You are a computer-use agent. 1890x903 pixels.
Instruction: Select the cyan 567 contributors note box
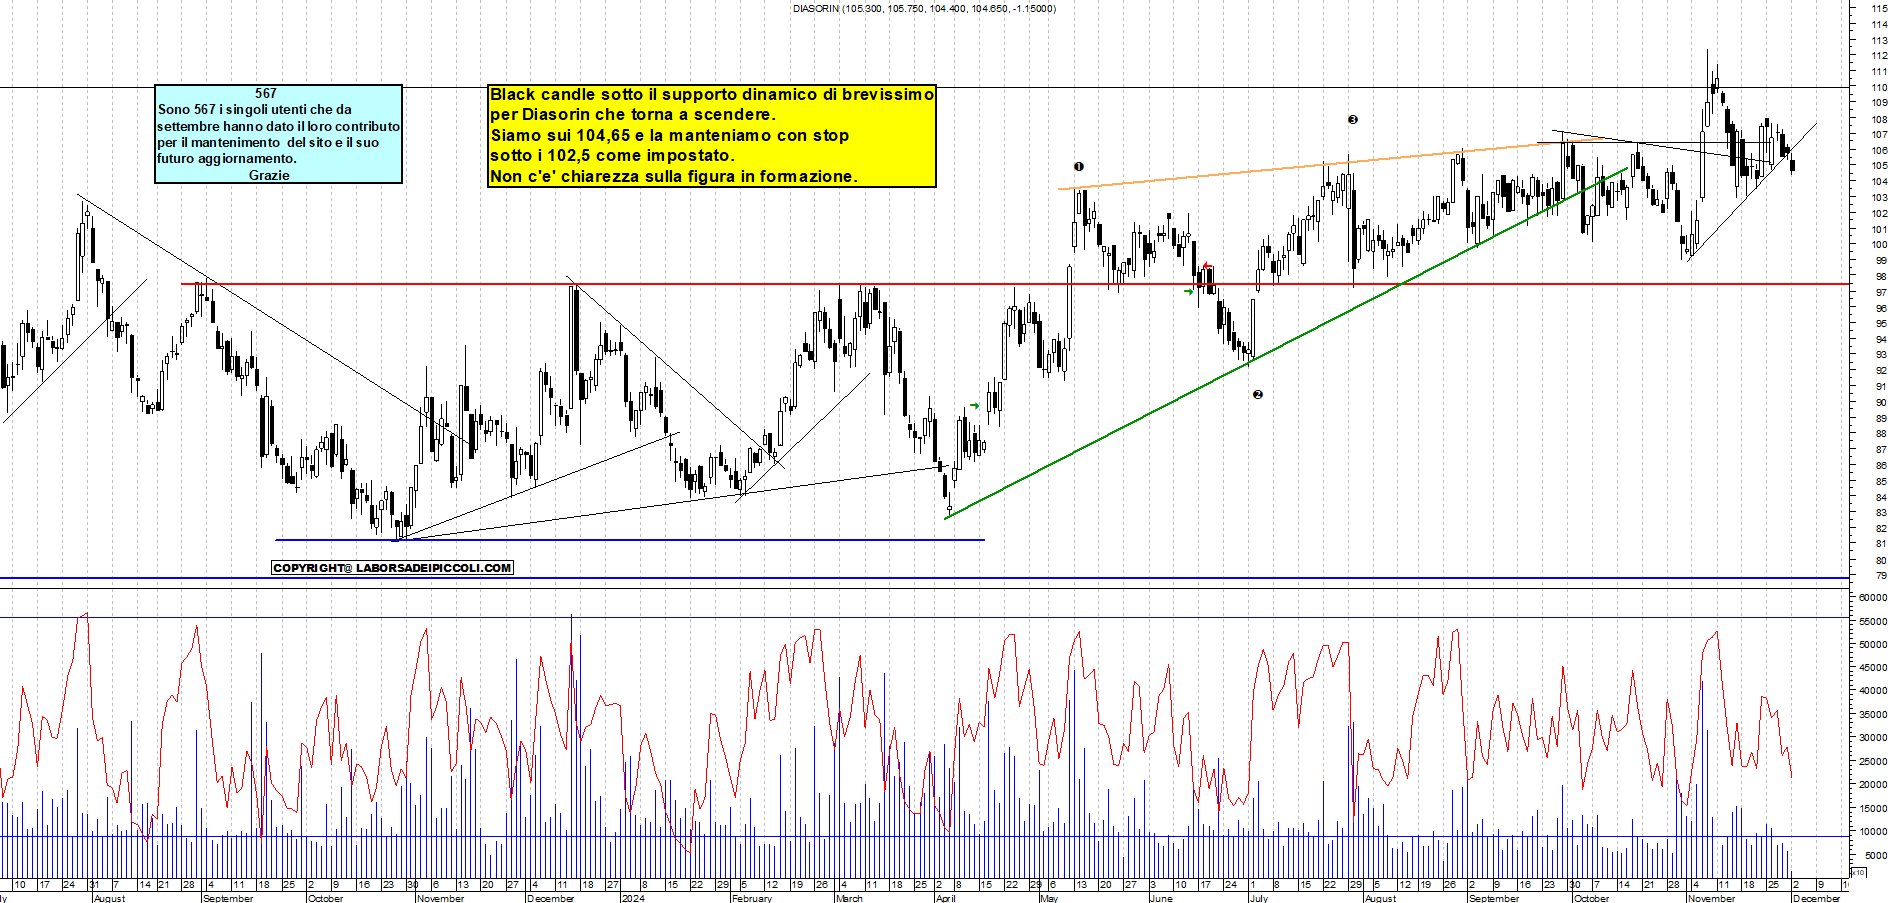click(279, 134)
